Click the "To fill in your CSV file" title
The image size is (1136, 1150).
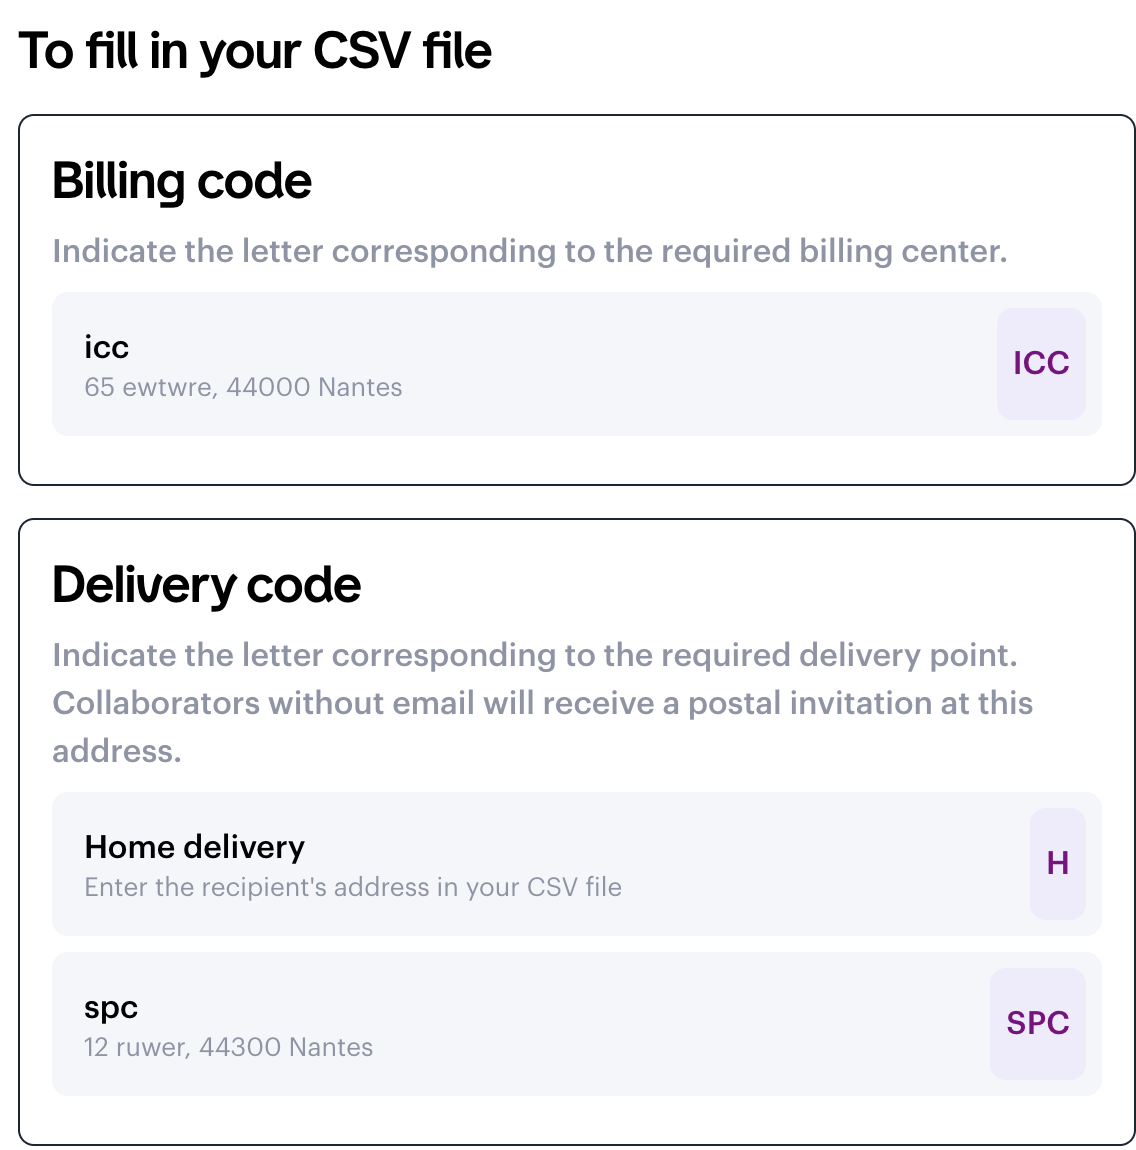pos(255,51)
